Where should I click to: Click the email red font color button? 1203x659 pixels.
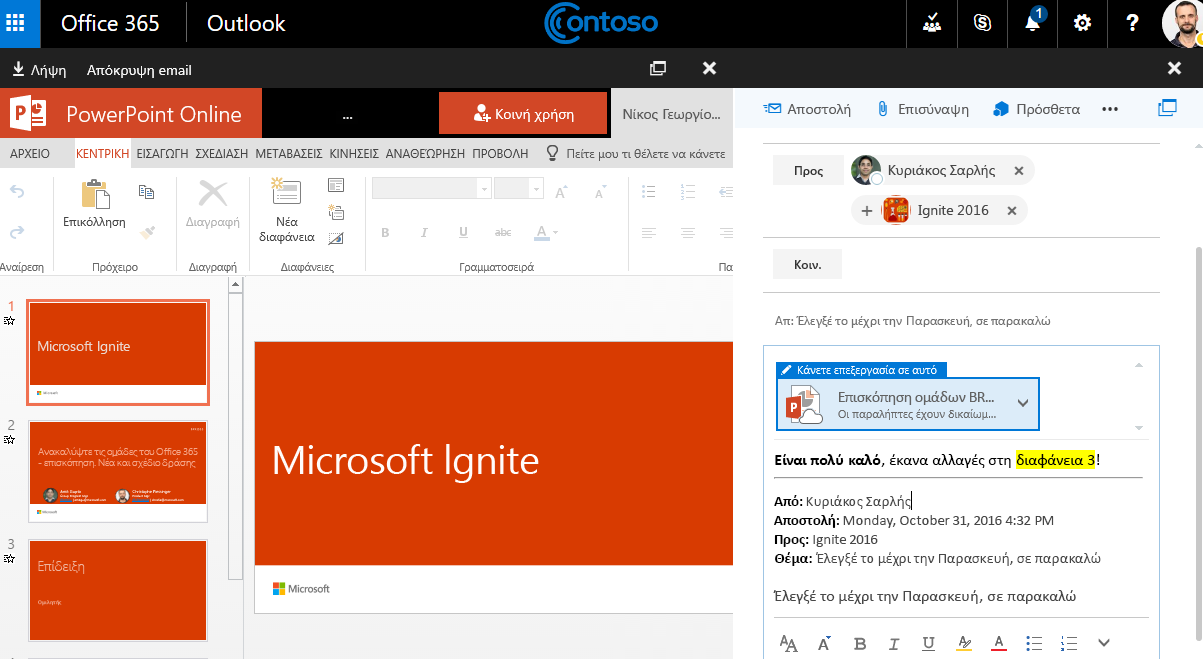(x=998, y=643)
